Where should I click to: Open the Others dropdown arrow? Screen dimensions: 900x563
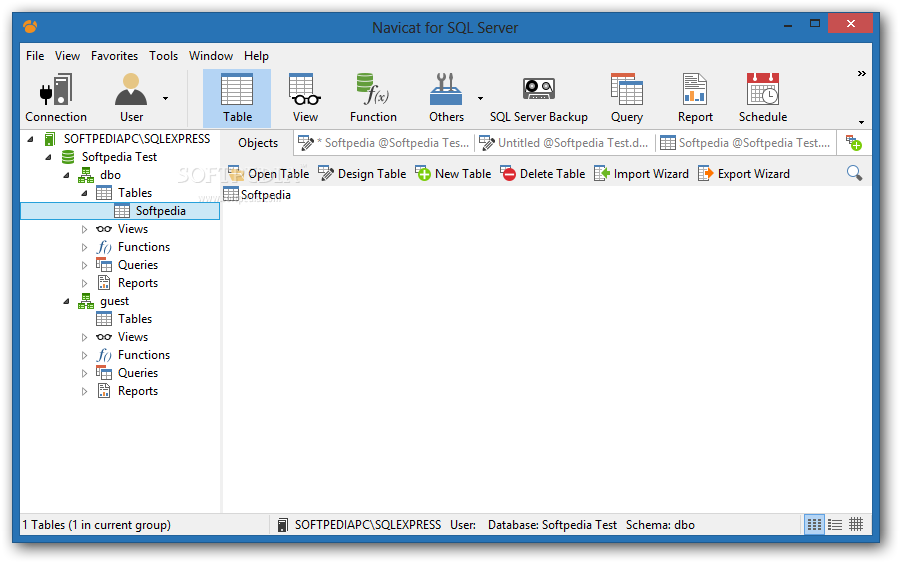[480, 98]
